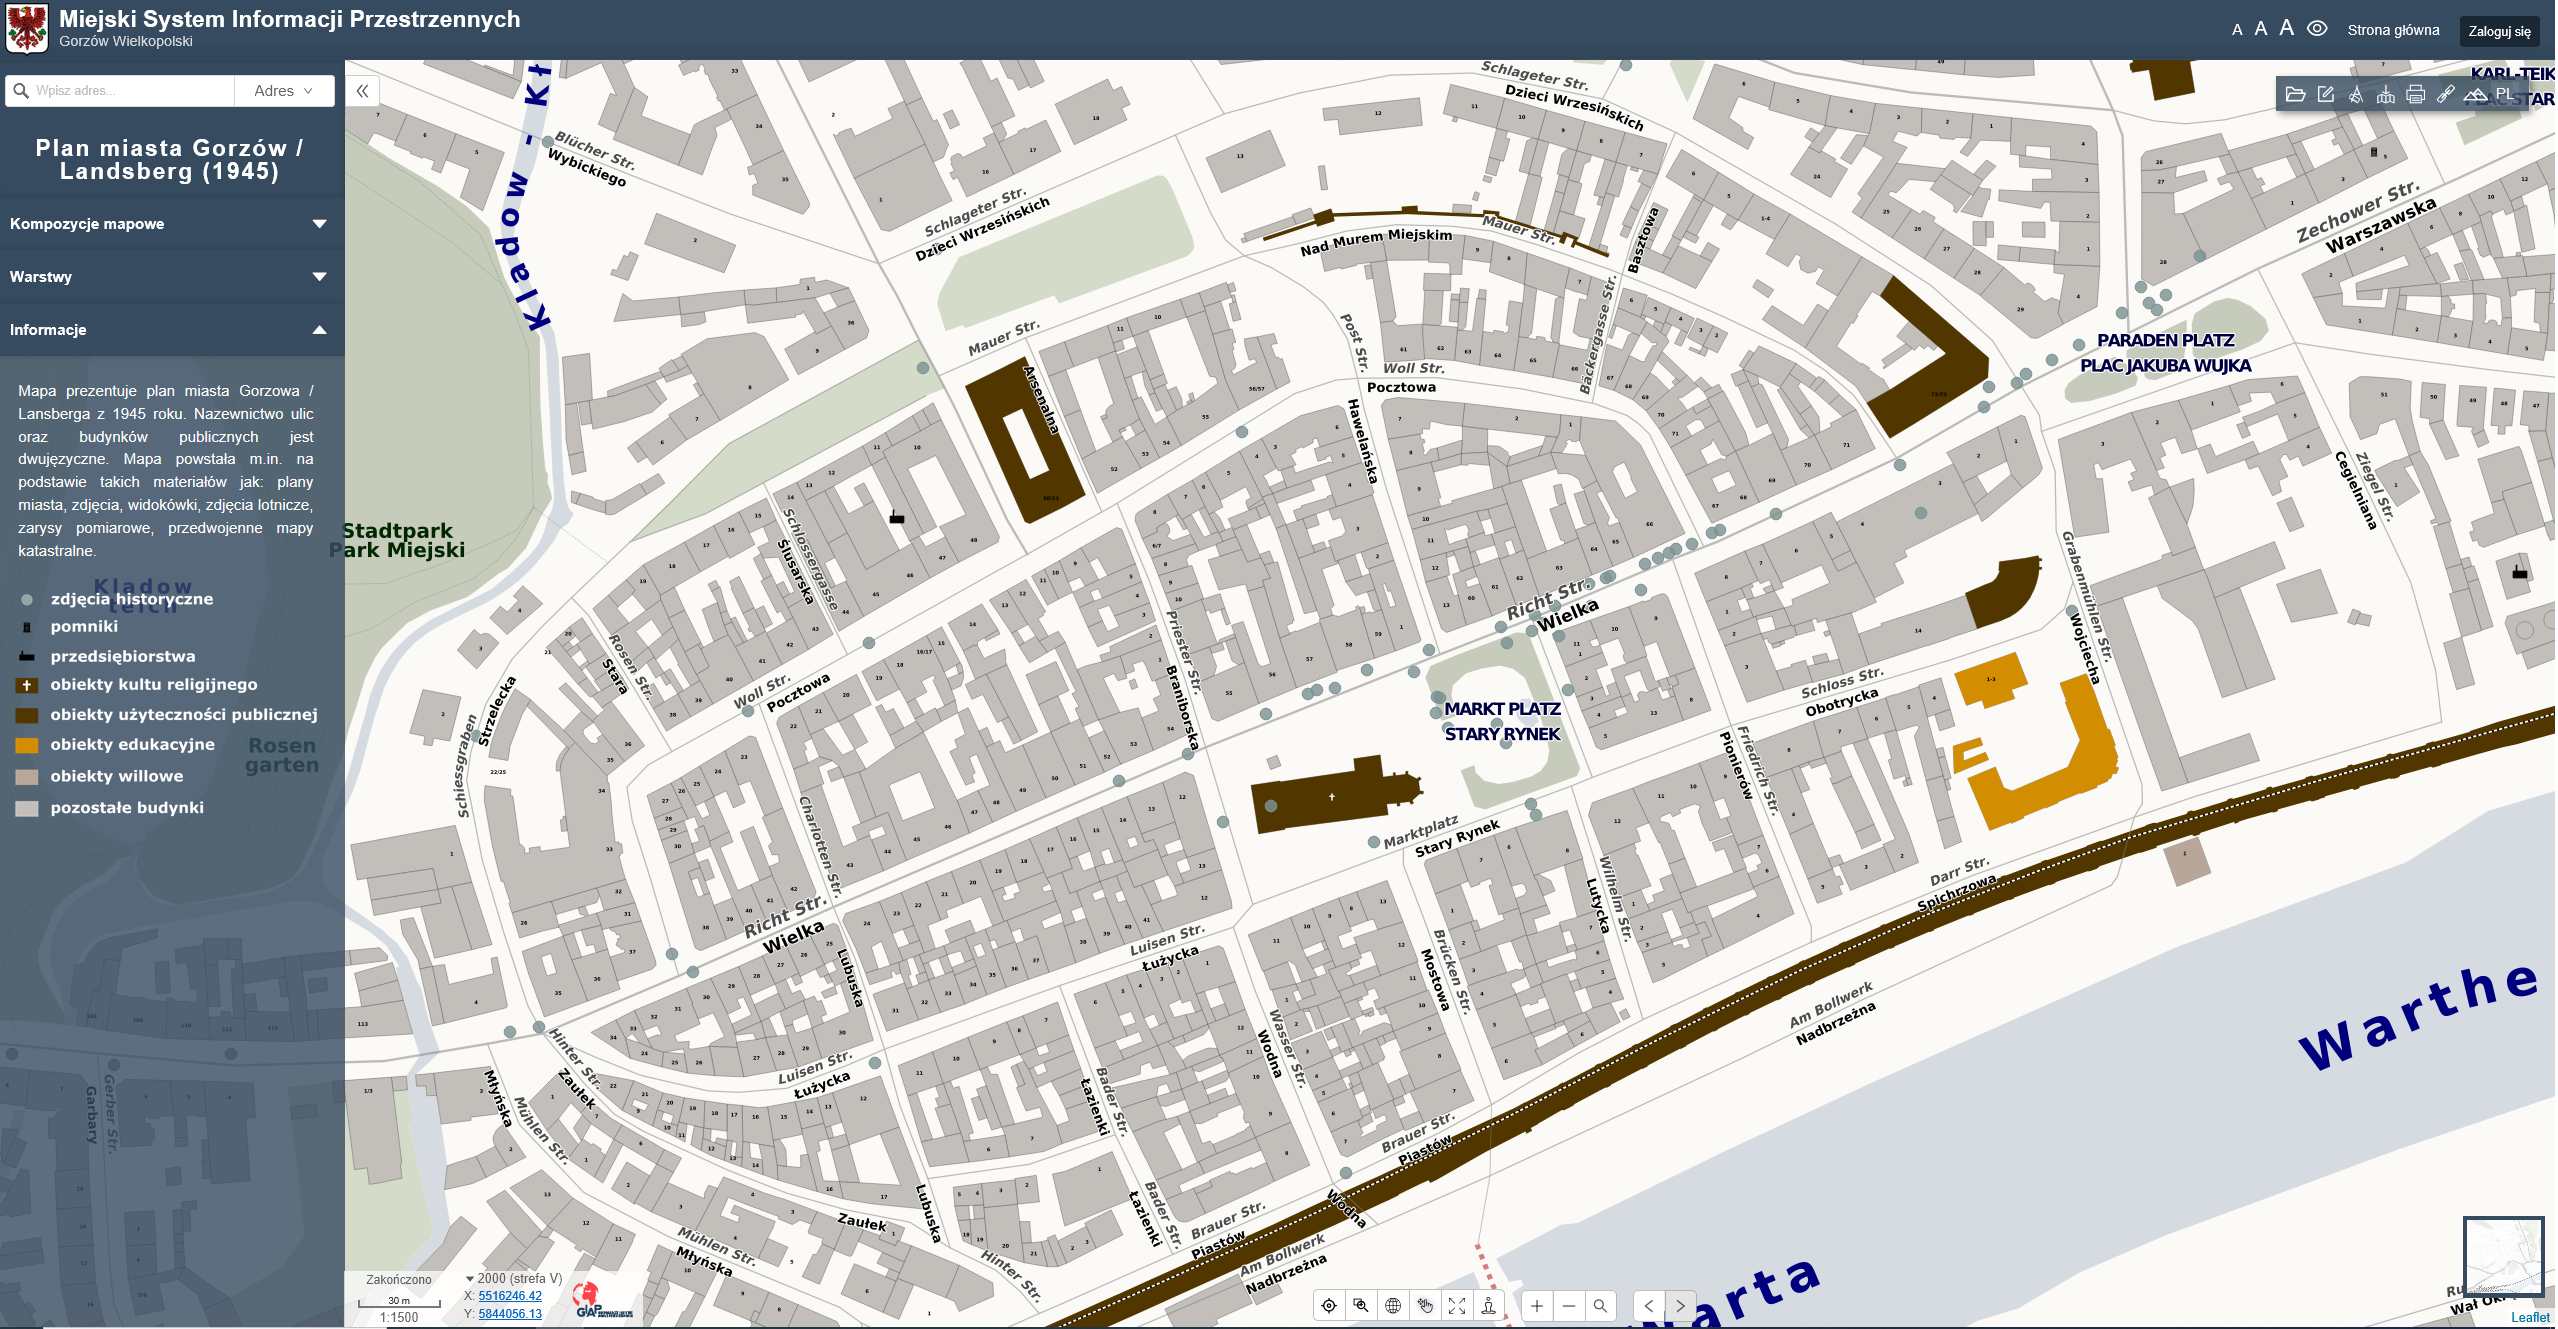Screen dimensions: 2558x1329
Task: Click Y coordinate link 5844056.13
Action: click(x=510, y=1314)
